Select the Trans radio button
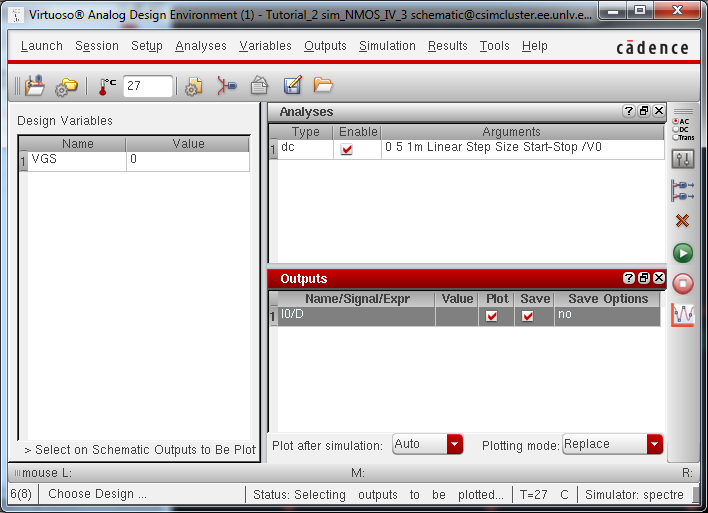Viewport: 708px width, 513px height. 676,137
